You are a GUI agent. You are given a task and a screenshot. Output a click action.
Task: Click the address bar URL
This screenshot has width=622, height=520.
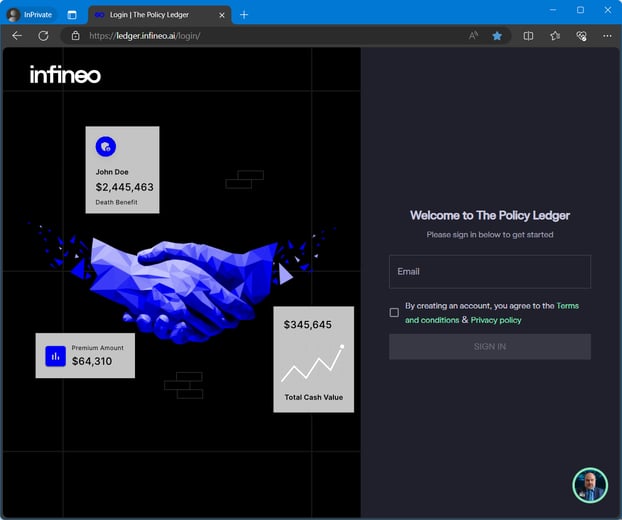145,36
